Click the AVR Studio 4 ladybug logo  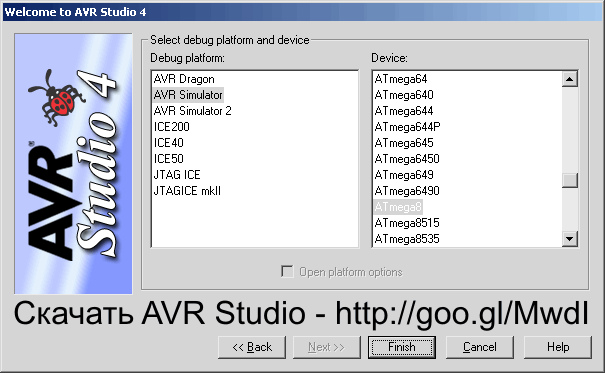coord(73,164)
